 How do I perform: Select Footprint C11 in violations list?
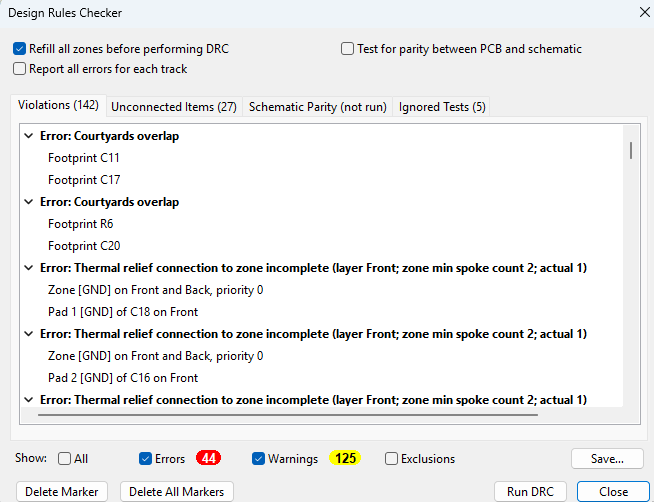[x=84, y=158]
